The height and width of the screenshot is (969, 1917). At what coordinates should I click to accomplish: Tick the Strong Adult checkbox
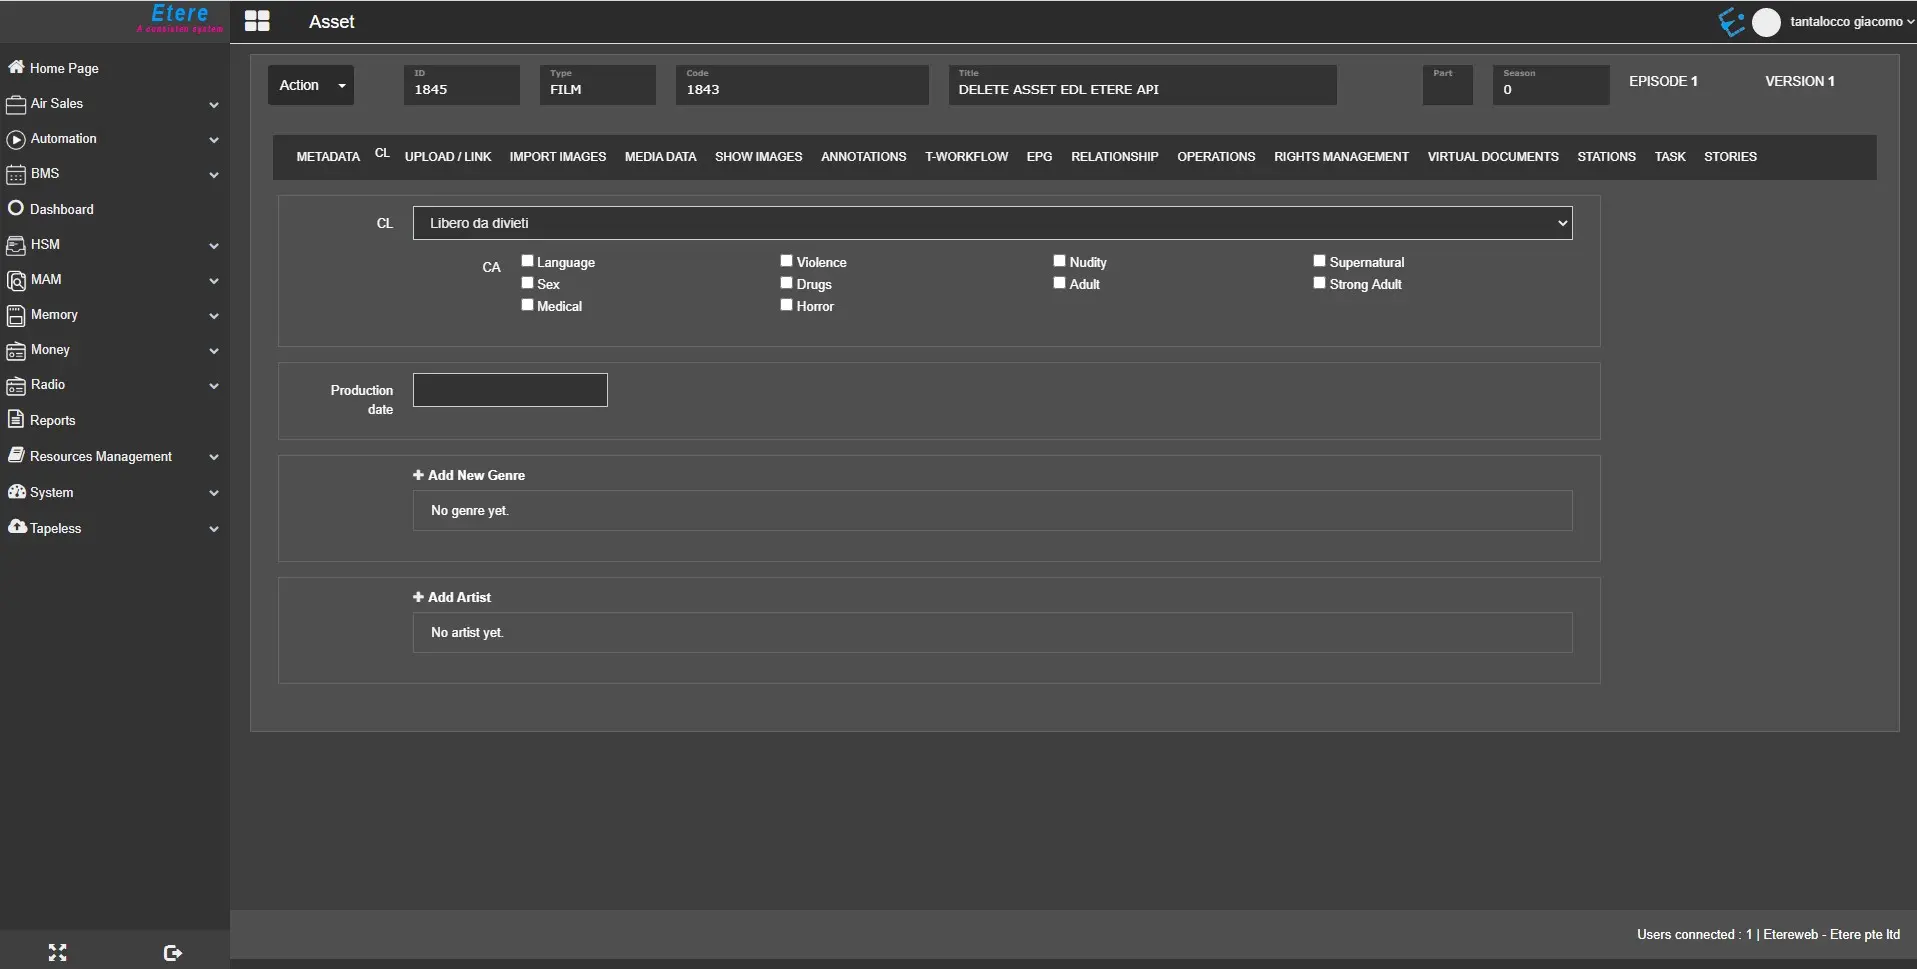tap(1319, 283)
